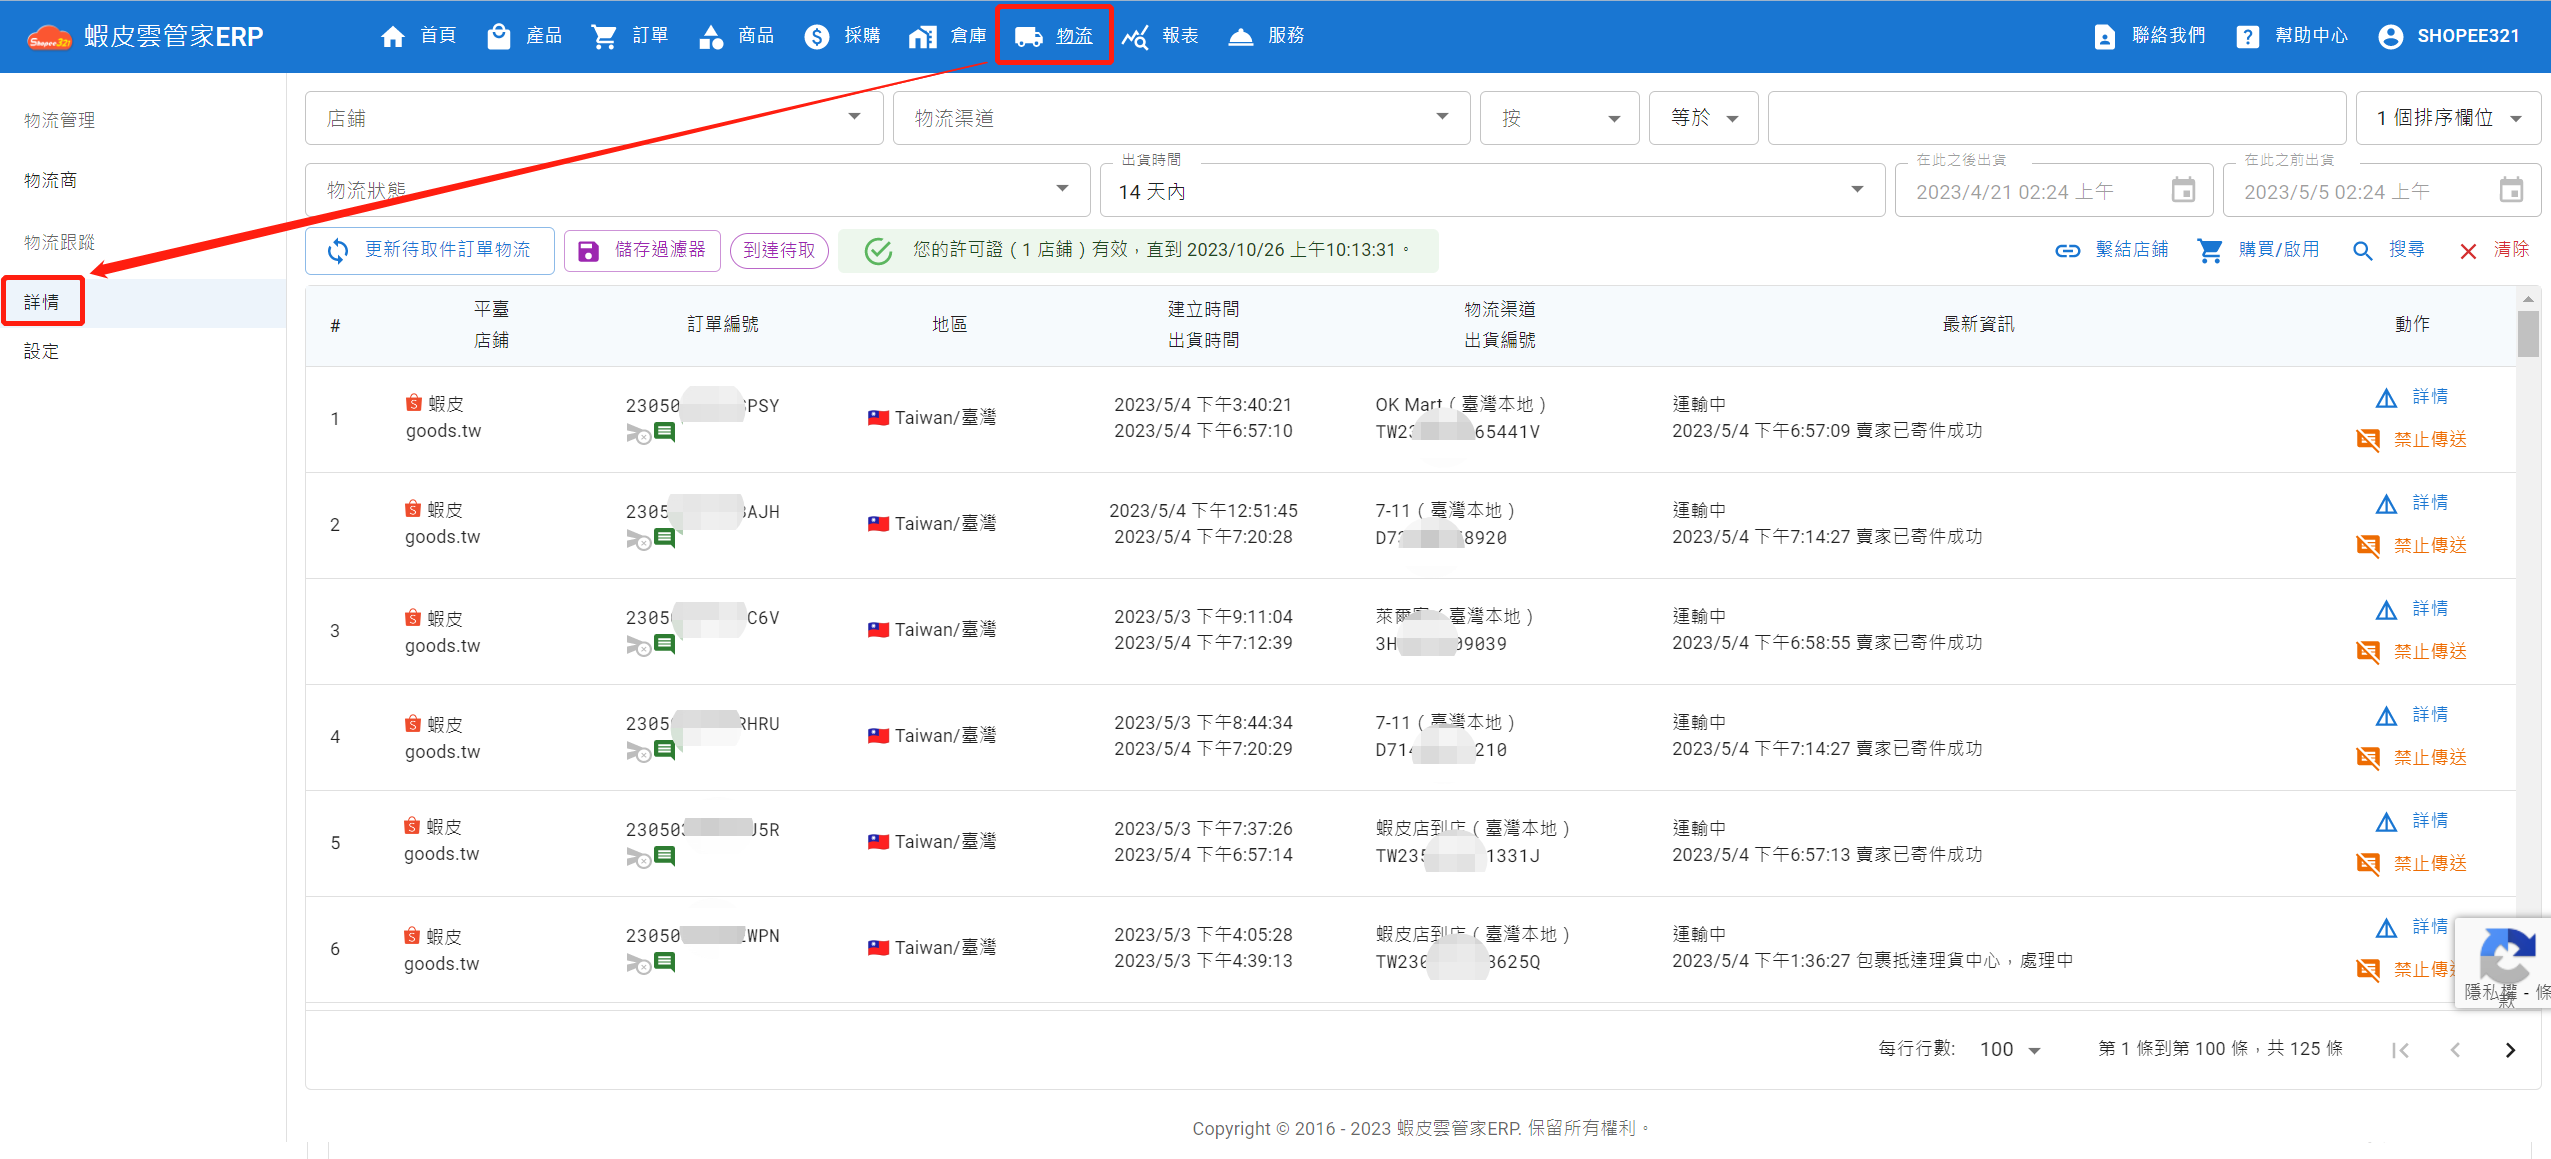
Task: Click 禁止傳送 for row 4
Action: point(2412,758)
